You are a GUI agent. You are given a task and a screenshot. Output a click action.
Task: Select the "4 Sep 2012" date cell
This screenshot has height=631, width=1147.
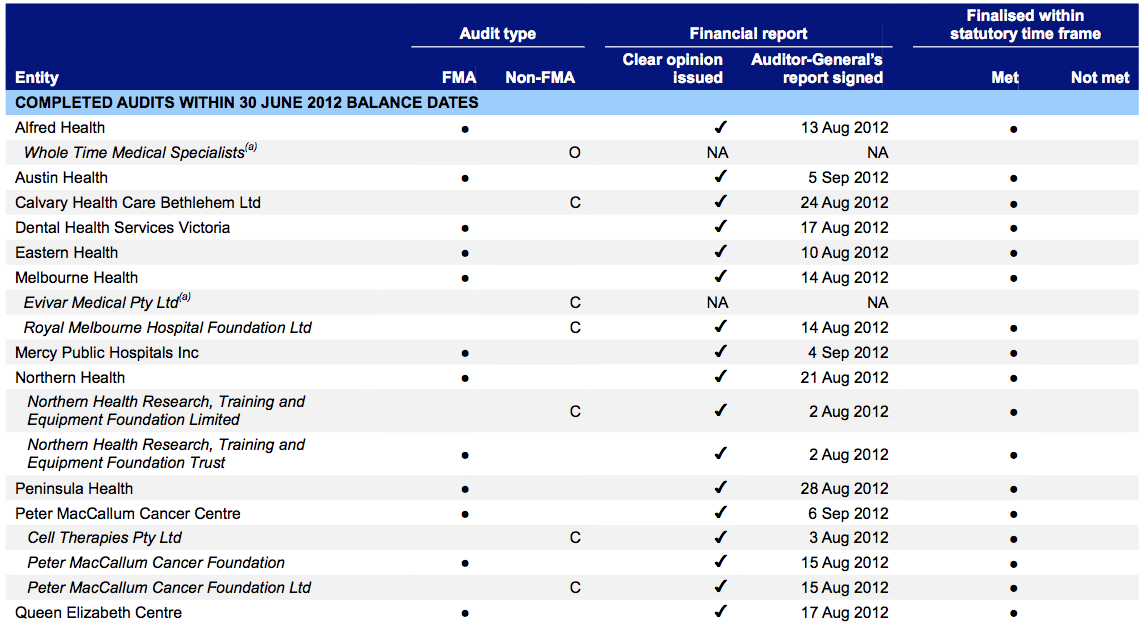[x=849, y=352]
